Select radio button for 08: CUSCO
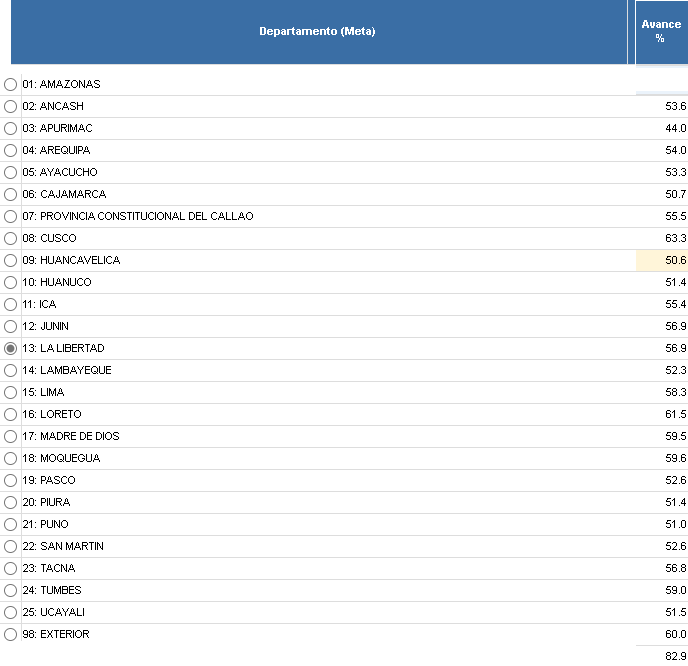This screenshot has height=666, width=688. click(x=11, y=238)
